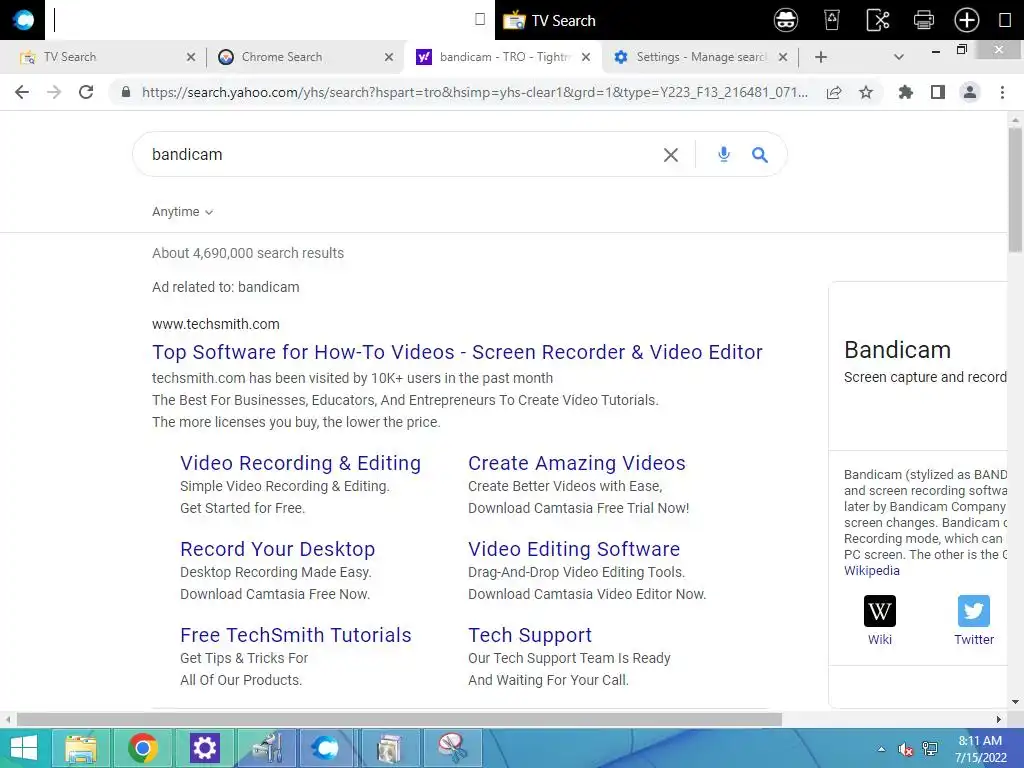Open the Windows Start button

[x=24, y=748]
